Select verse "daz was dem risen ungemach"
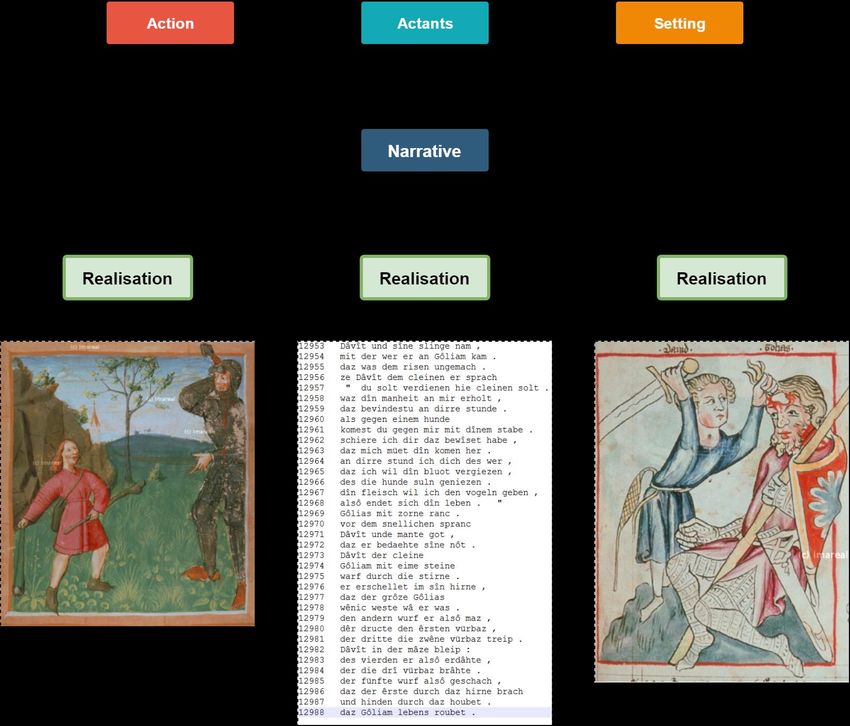850x726 pixels. point(413,367)
